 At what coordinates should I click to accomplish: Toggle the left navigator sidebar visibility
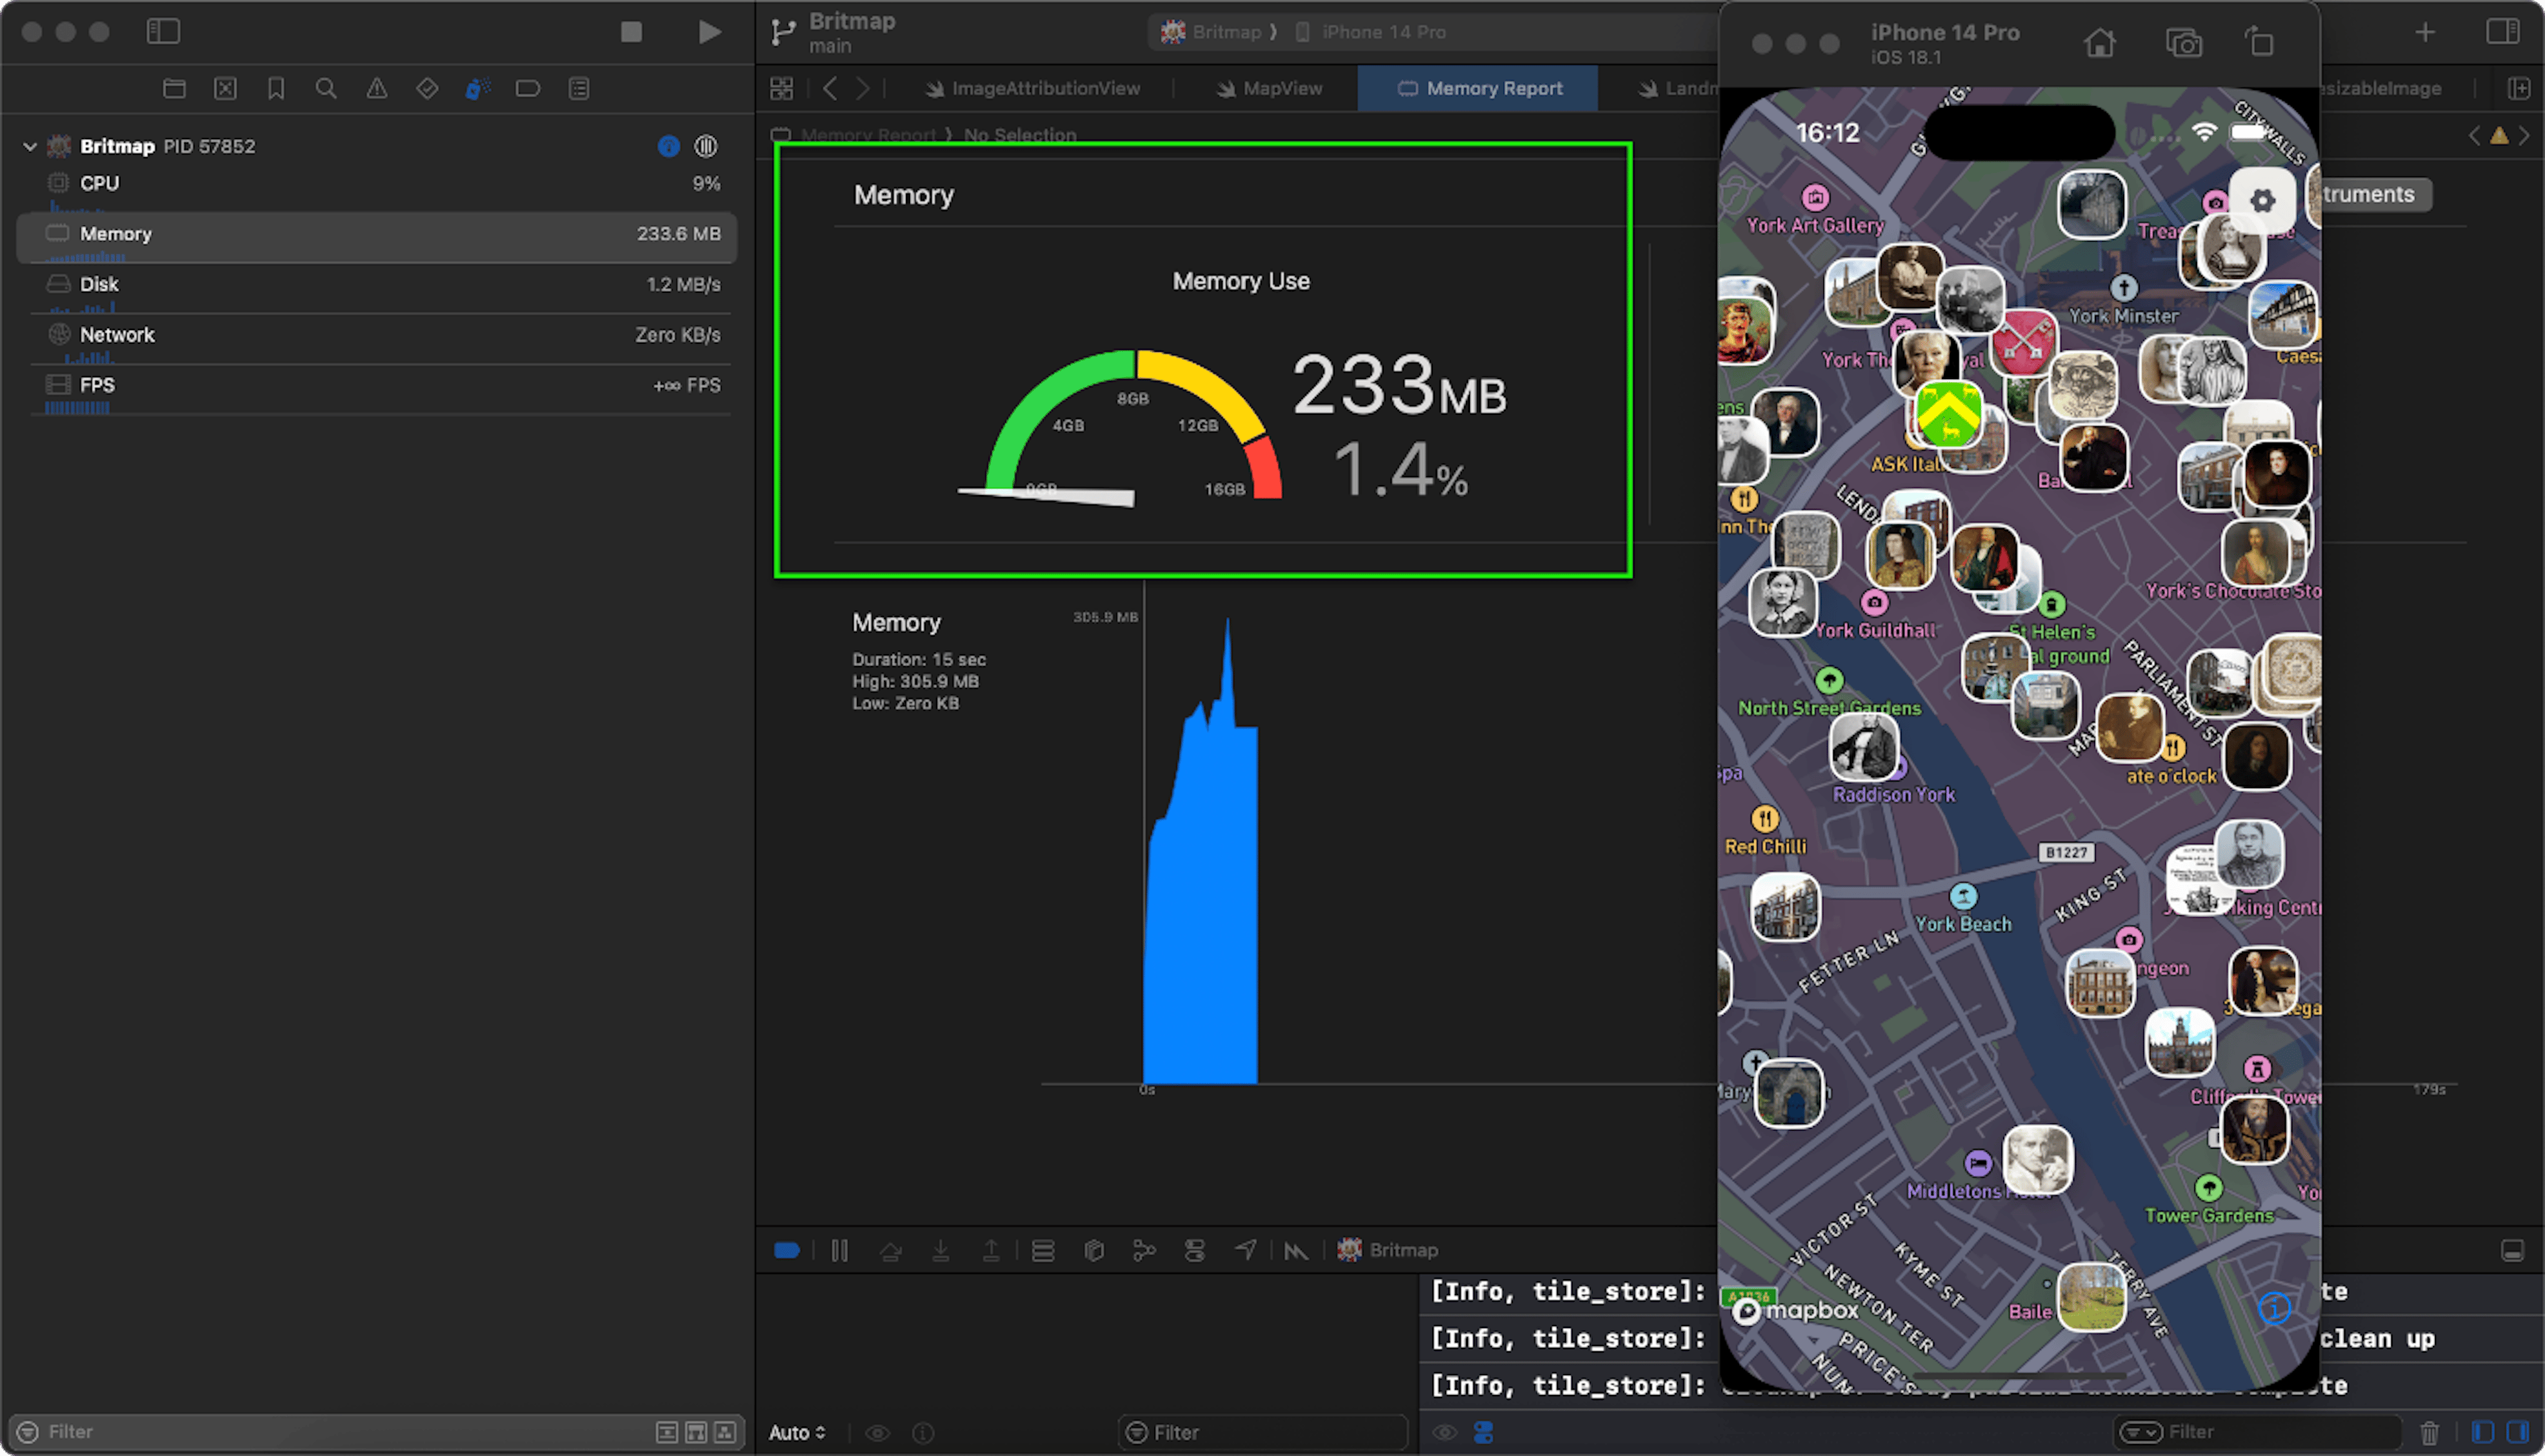point(163,32)
